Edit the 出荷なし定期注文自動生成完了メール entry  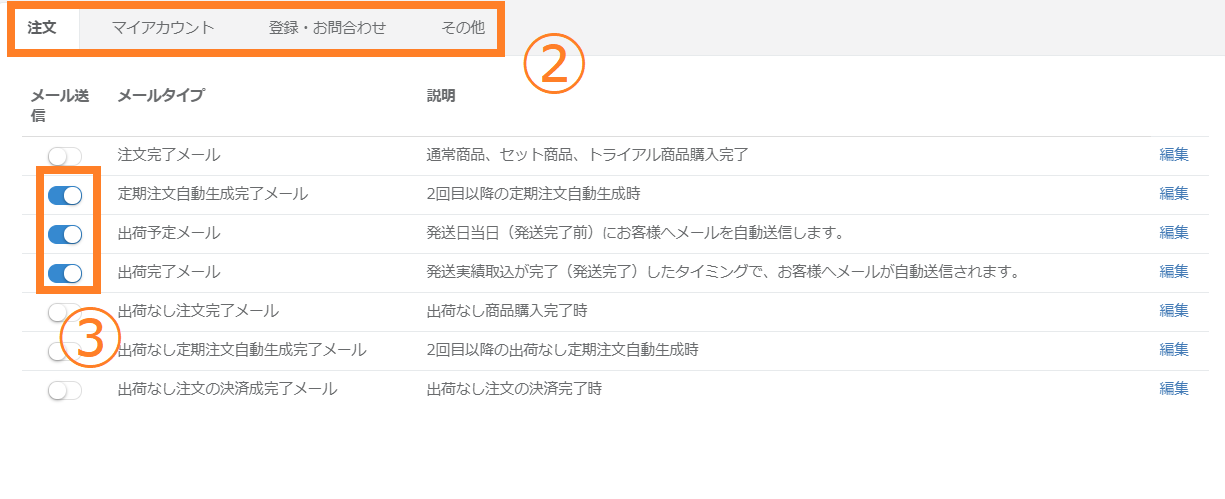coord(1174,350)
